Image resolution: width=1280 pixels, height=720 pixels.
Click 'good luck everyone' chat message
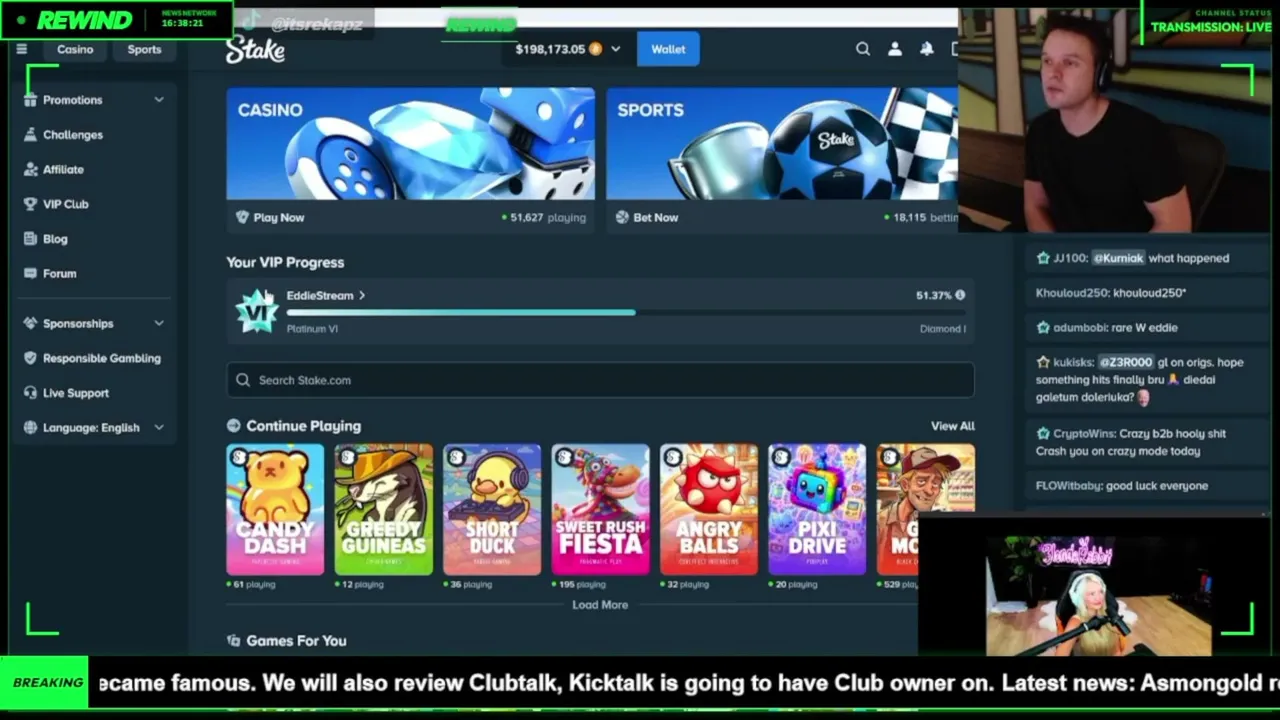click(1157, 486)
